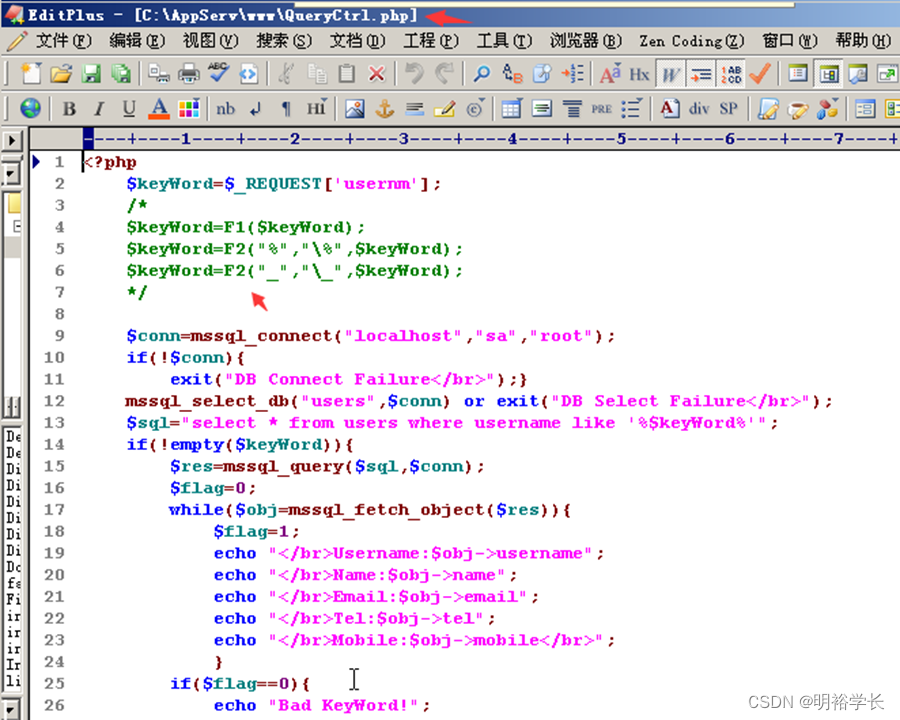Screen dimensions: 900x720
Task: Toggle word wrap W button
Action: (x=670, y=73)
